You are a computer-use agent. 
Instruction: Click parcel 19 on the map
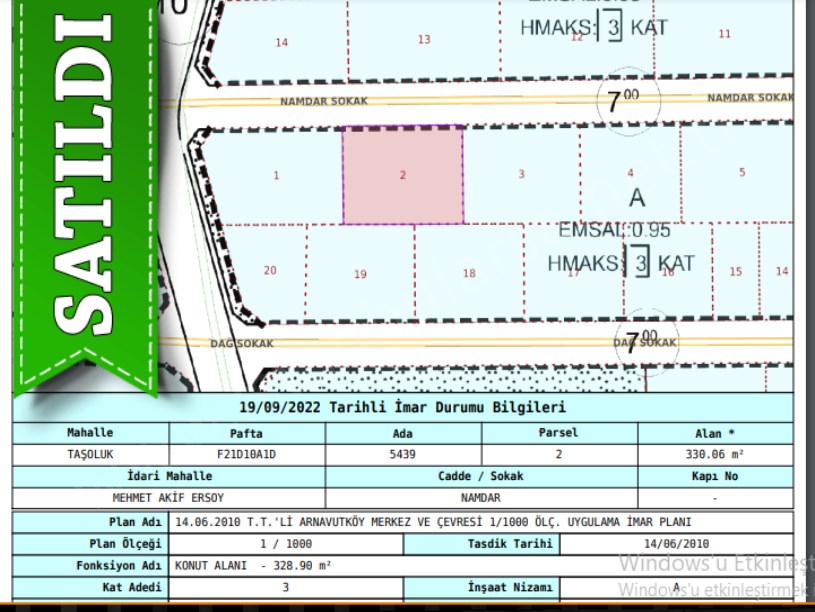[360, 273]
